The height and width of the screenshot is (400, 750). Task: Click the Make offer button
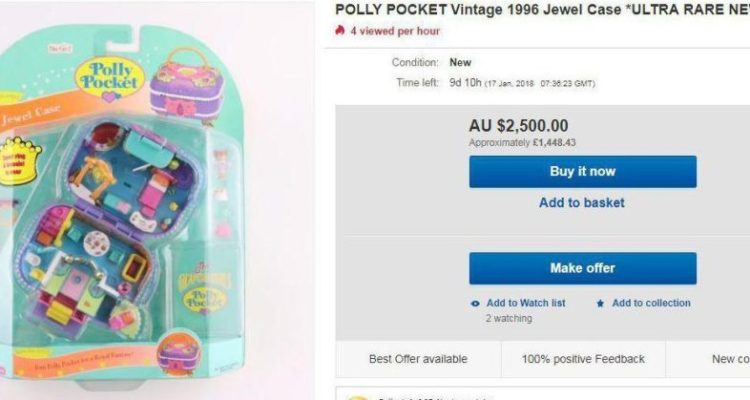pos(583,268)
